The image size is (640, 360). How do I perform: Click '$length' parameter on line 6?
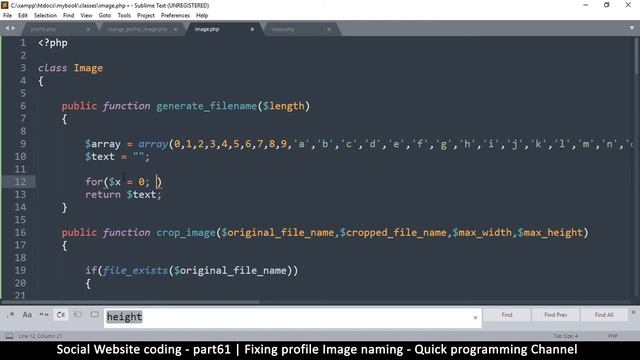point(284,106)
